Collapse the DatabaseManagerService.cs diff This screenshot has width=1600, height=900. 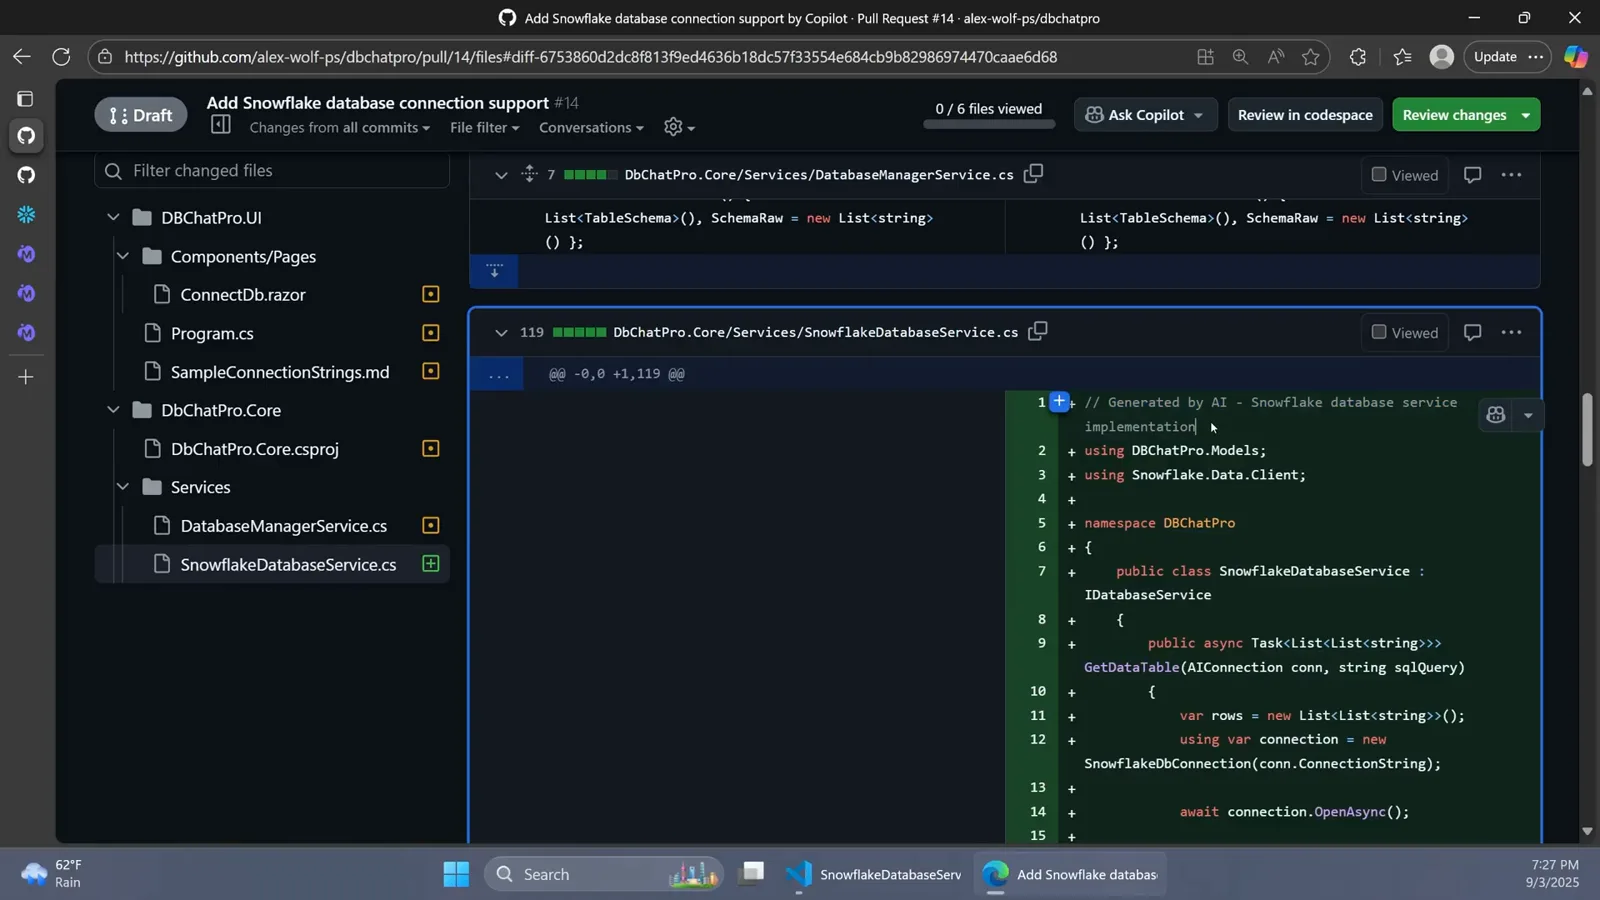(x=501, y=175)
